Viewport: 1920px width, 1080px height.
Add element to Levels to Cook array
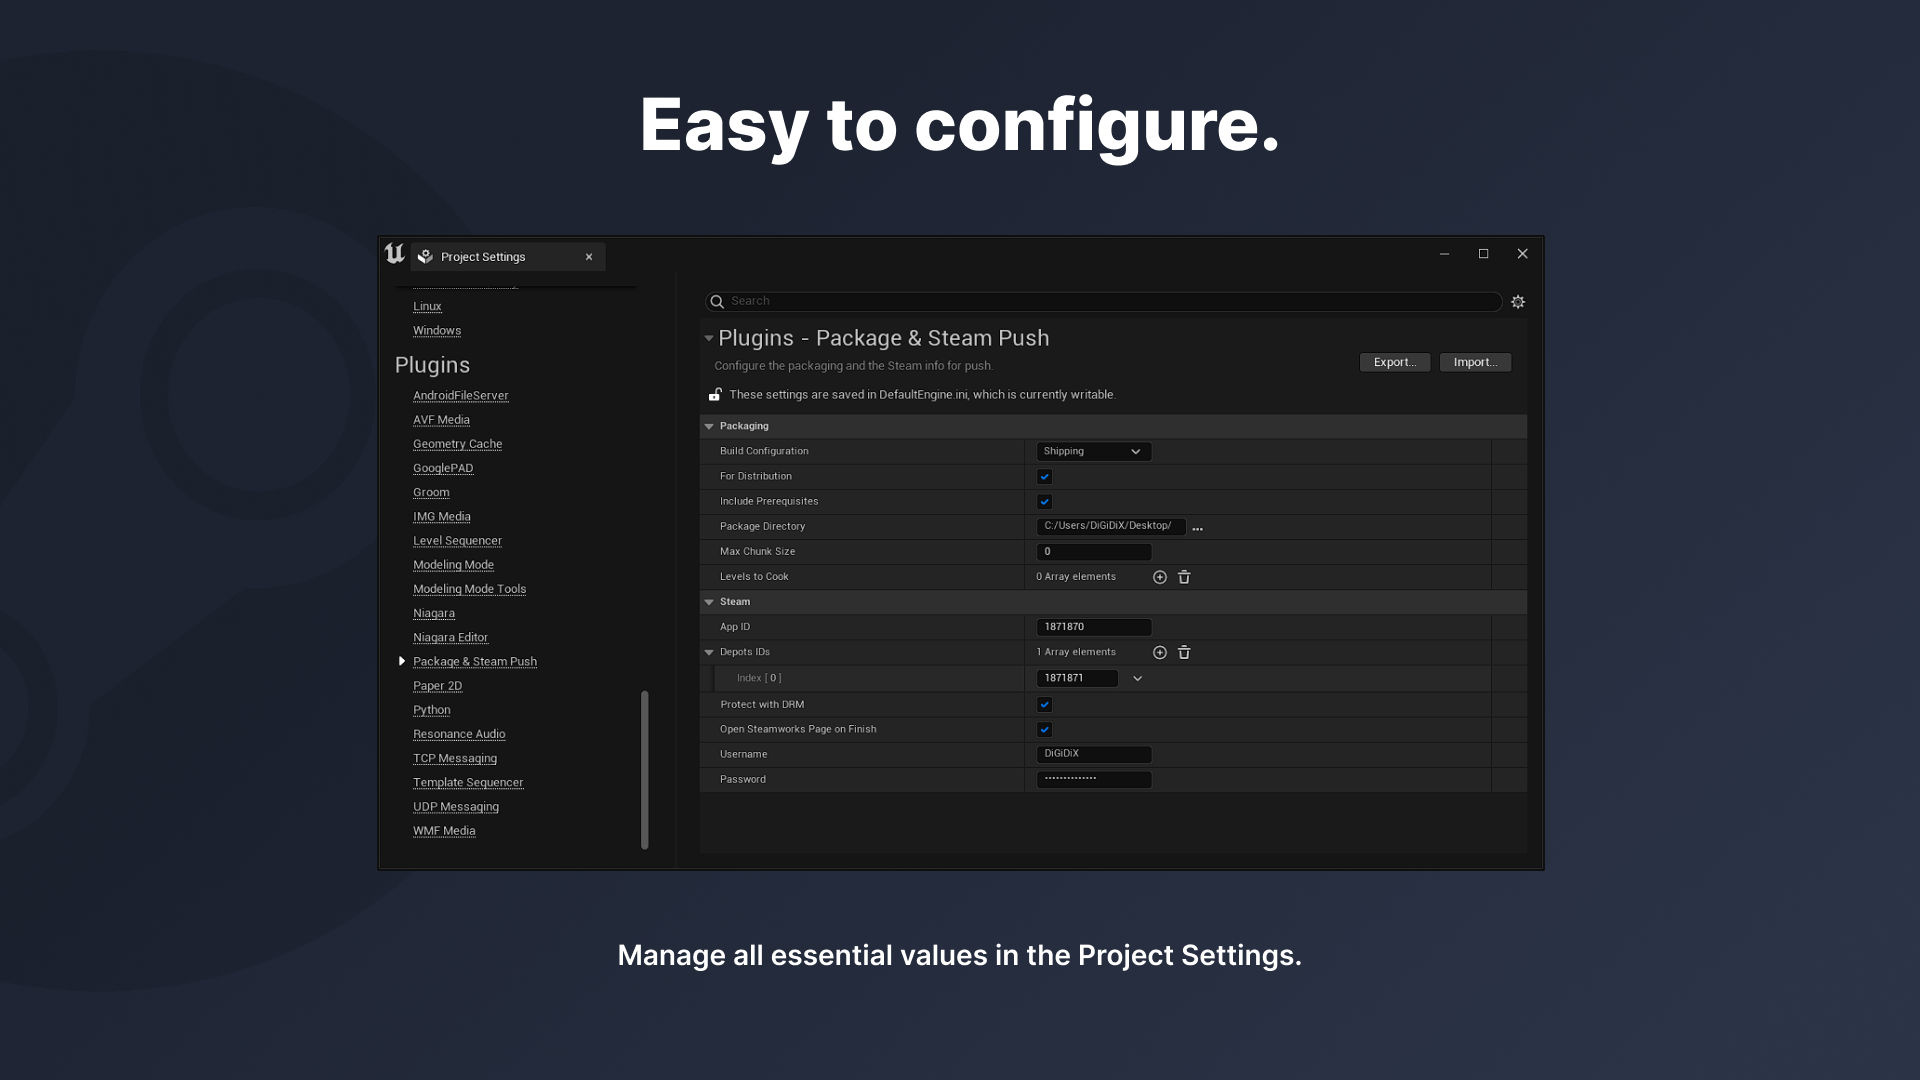1160,577
